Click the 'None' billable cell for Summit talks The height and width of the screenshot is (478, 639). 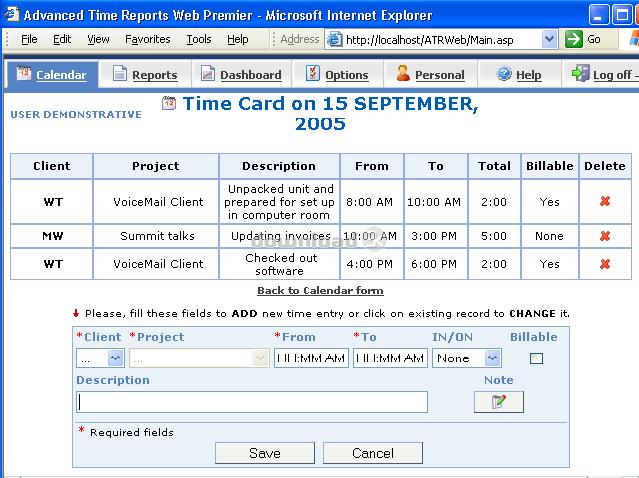(x=549, y=236)
